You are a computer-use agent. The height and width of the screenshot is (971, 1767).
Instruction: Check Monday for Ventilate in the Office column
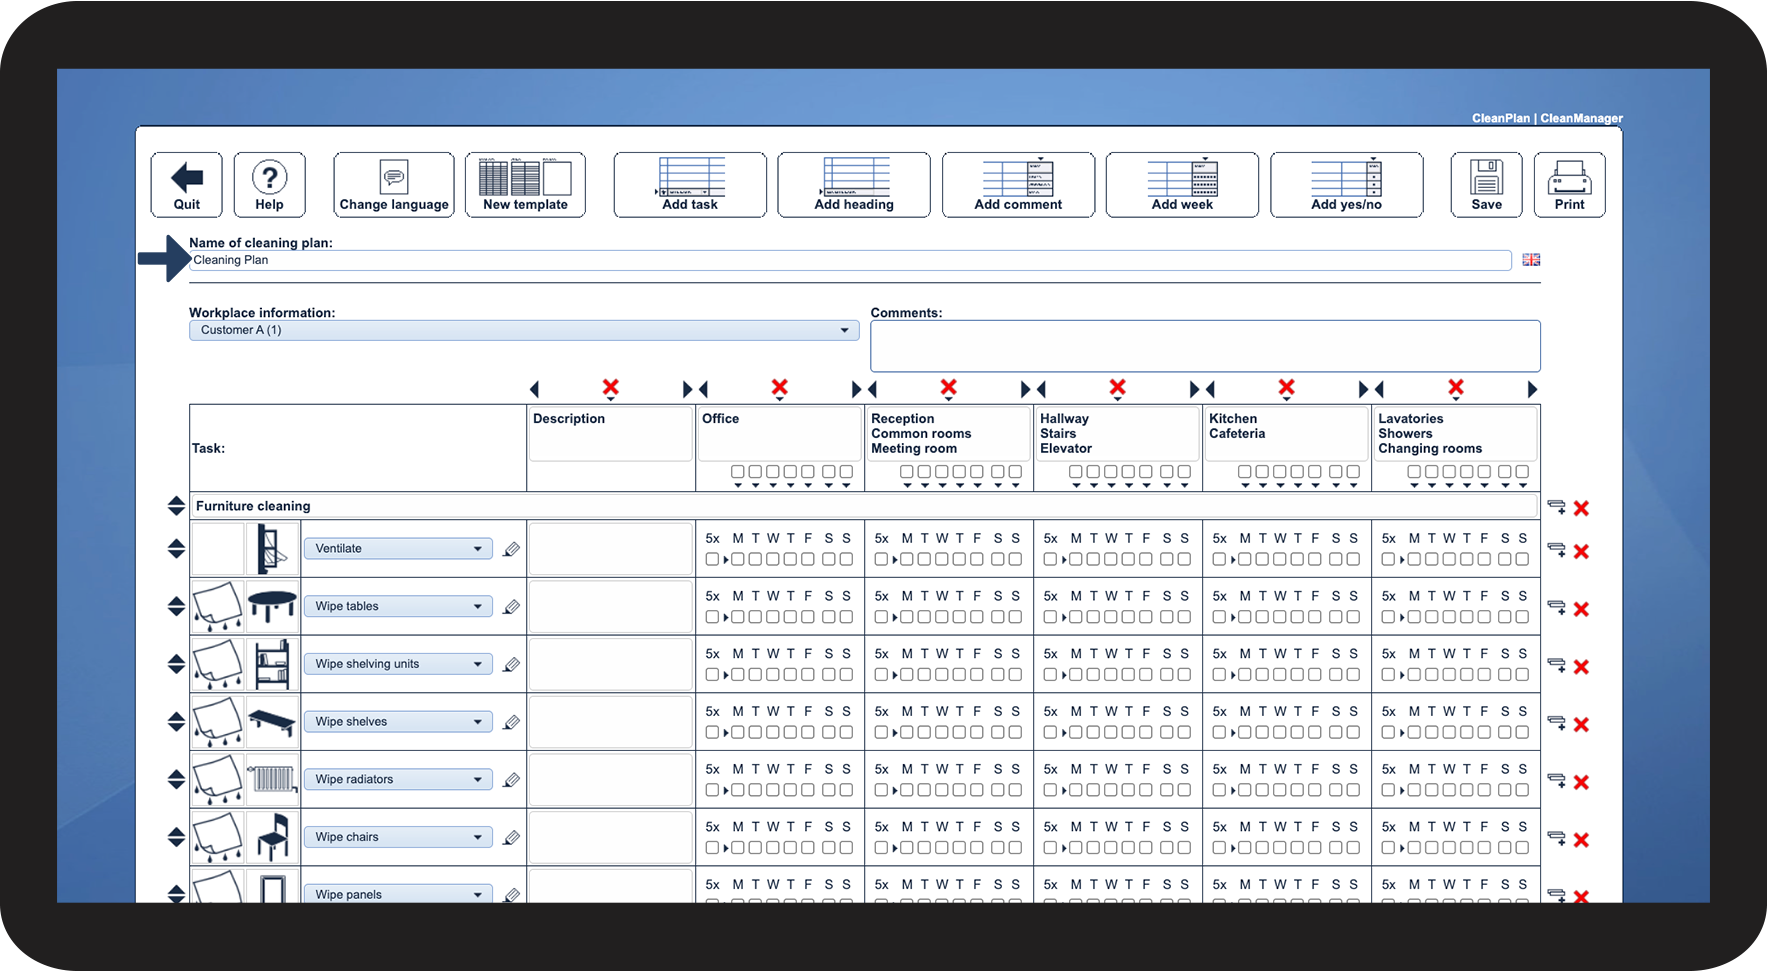click(x=738, y=560)
